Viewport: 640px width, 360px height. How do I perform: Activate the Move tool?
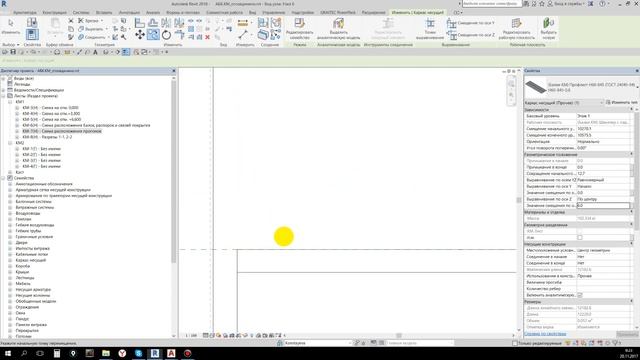coord(140,35)
